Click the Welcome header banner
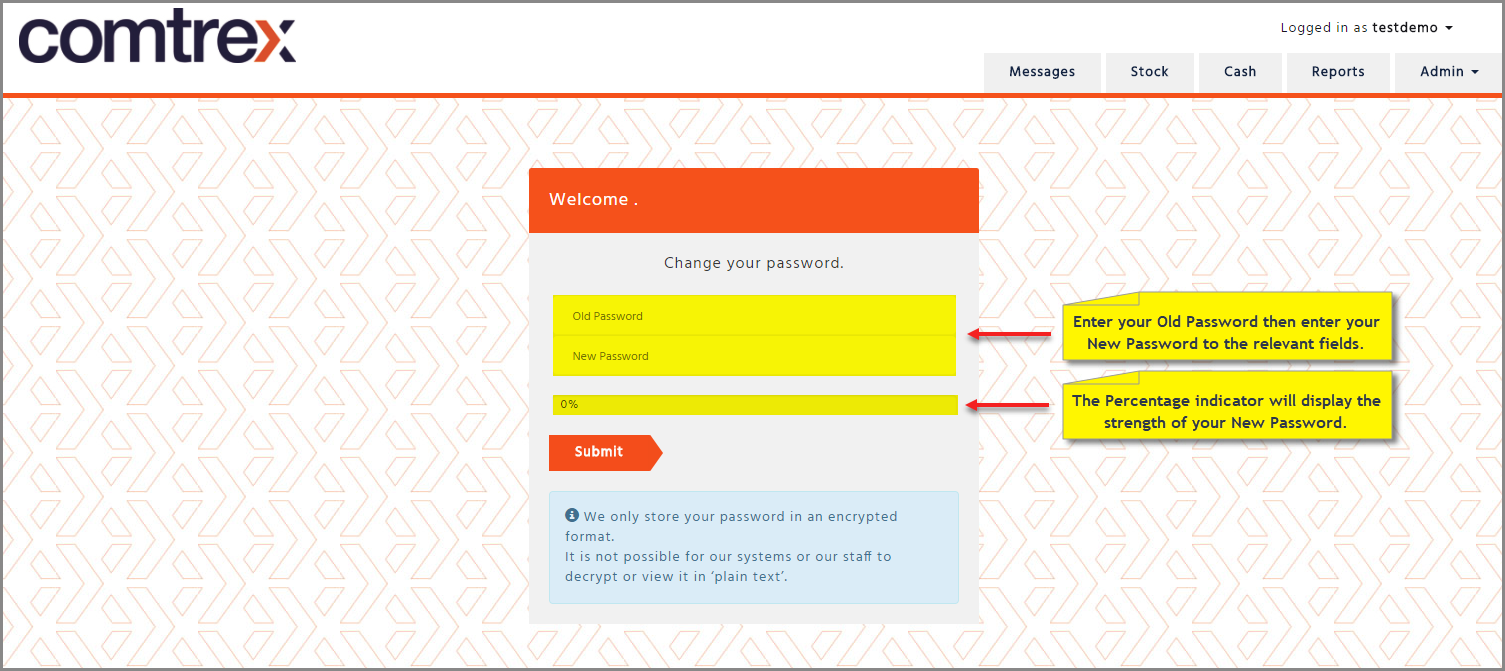Image resolution: width=1505 pixels, height=671 pixels. point(754,200)
